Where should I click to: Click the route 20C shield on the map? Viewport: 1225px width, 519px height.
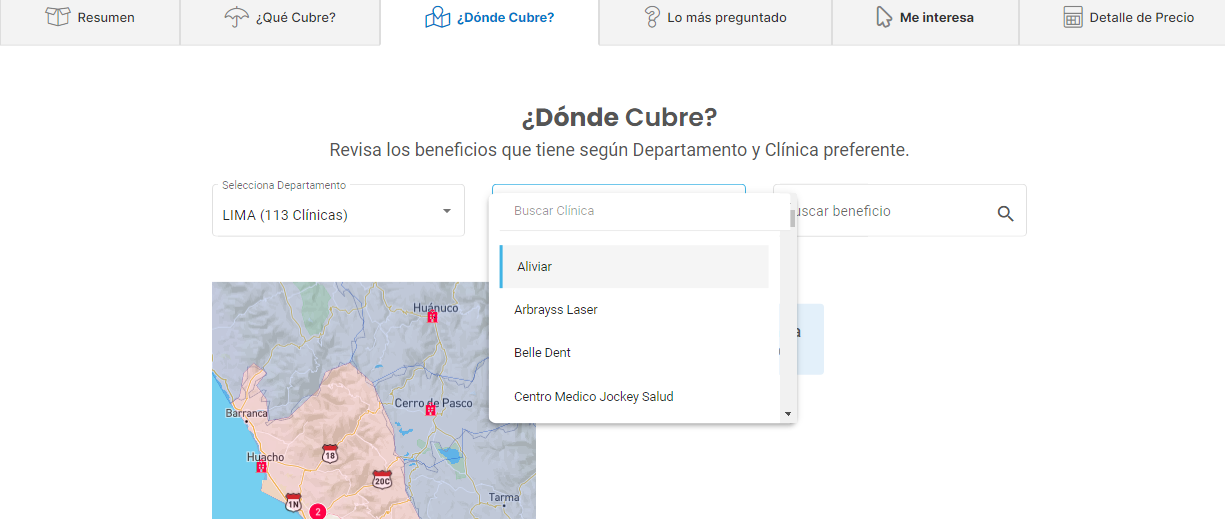point(382,479)
